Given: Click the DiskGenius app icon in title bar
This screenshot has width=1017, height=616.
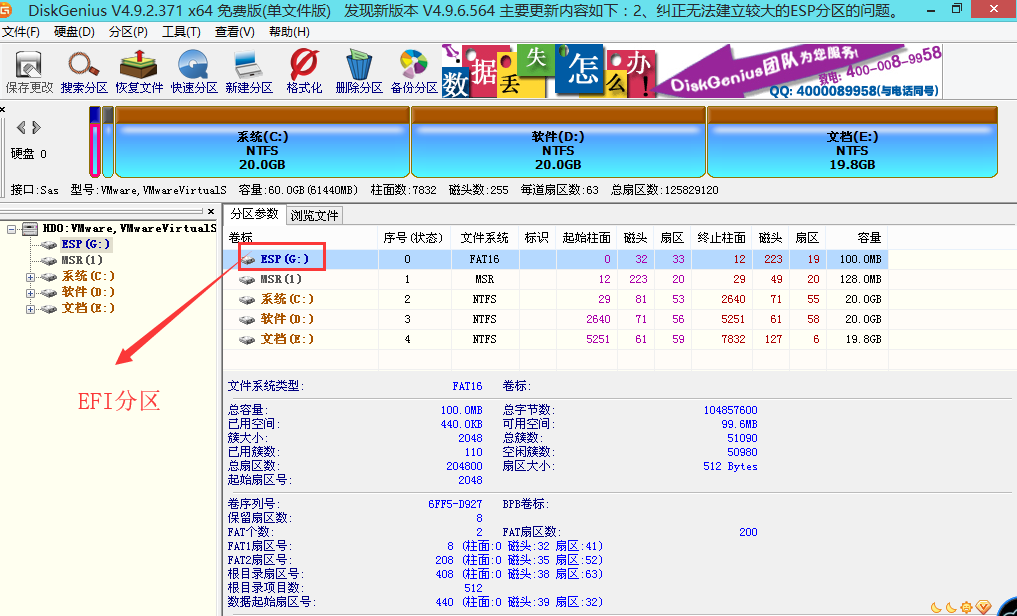Looking at the screenshot, I should coord(6,9).
